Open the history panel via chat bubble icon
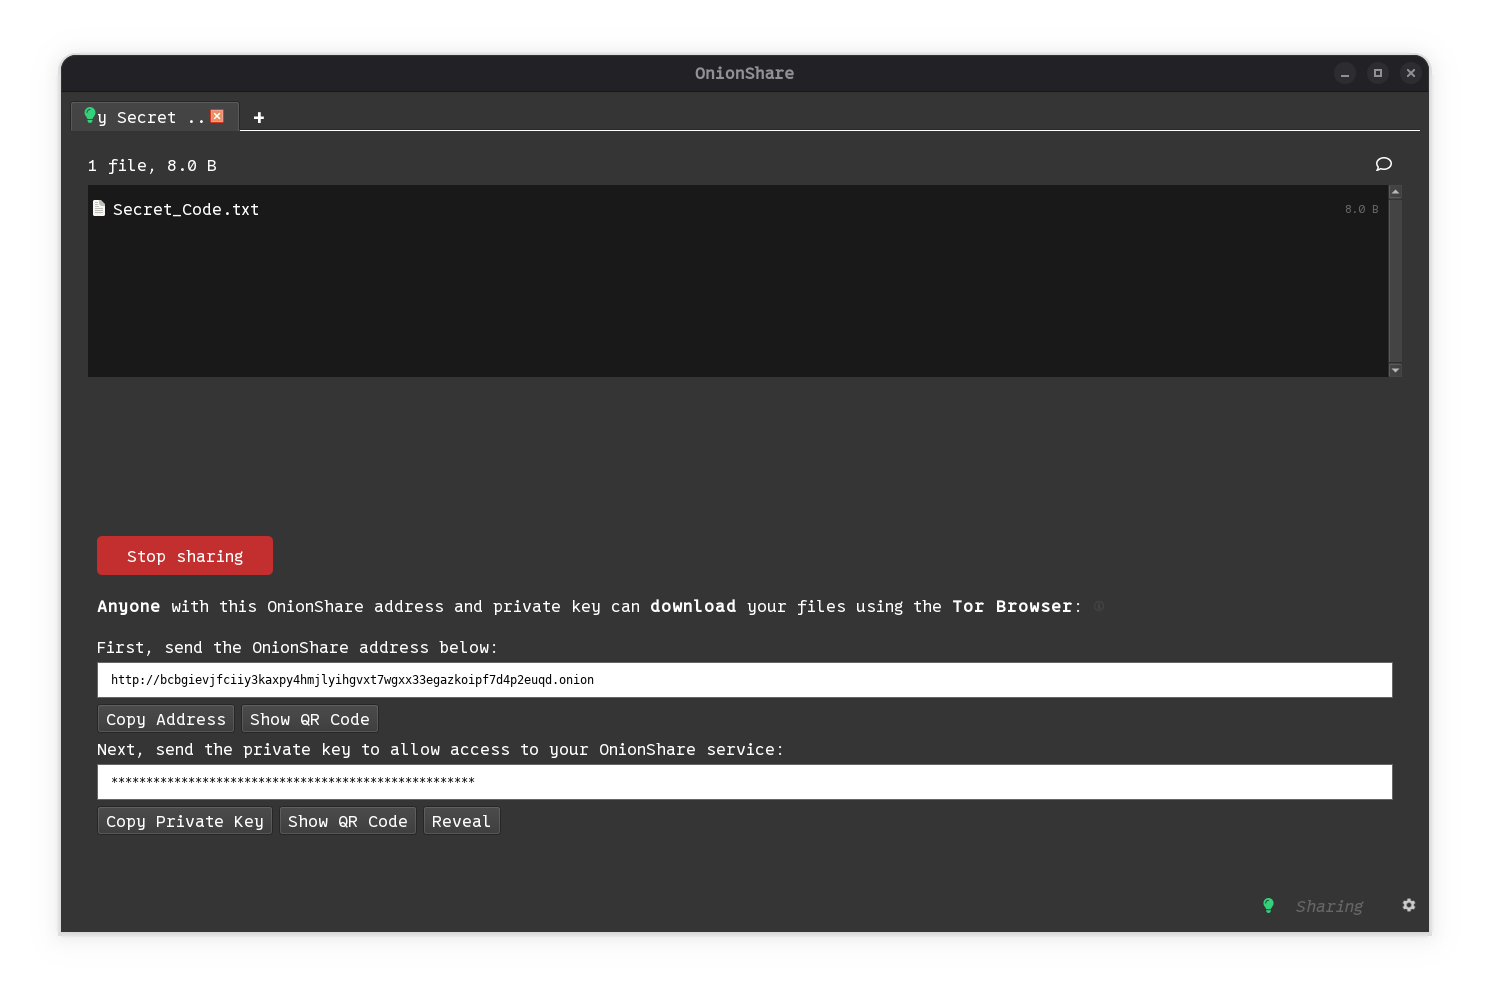The image size is (1490, 999). 1383,164
